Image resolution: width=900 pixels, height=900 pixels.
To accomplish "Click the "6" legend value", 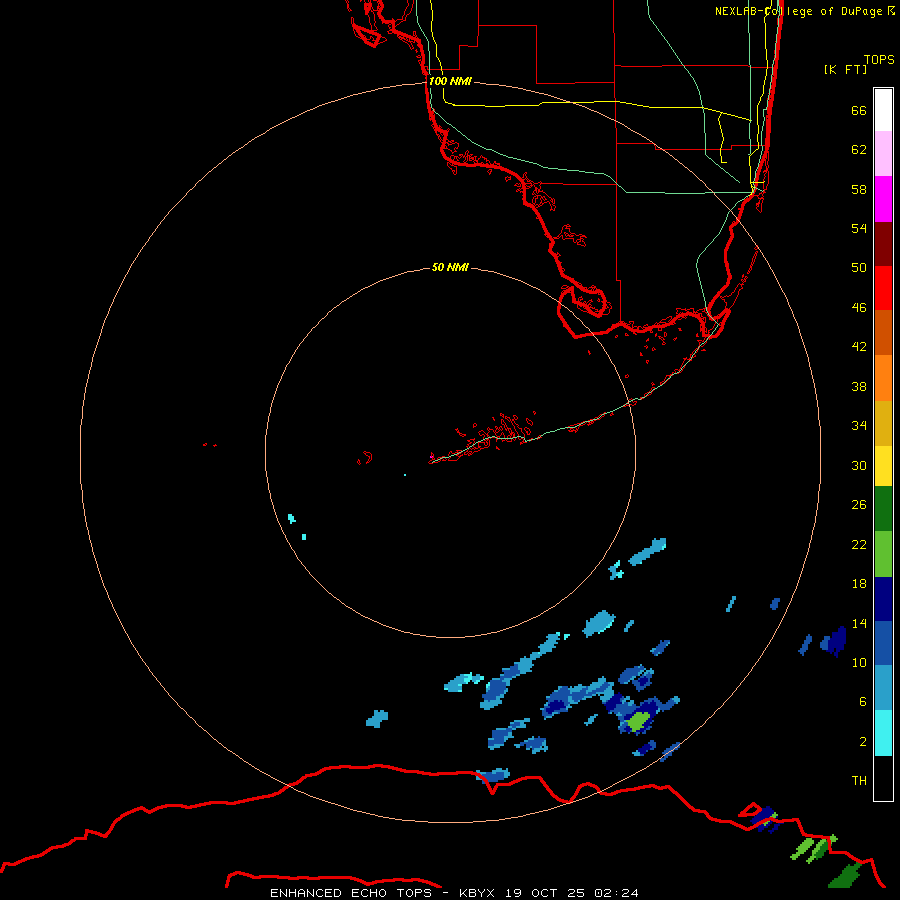I will point(862,701).
